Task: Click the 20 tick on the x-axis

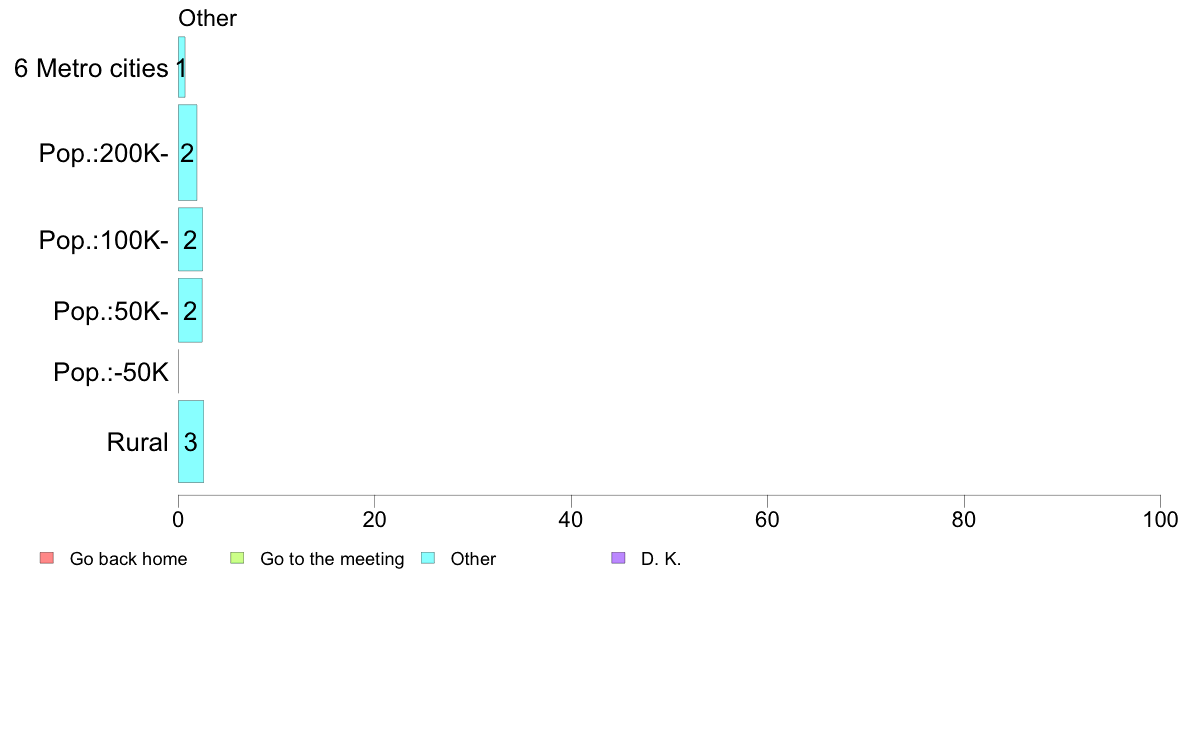Action: pos(374,519)
